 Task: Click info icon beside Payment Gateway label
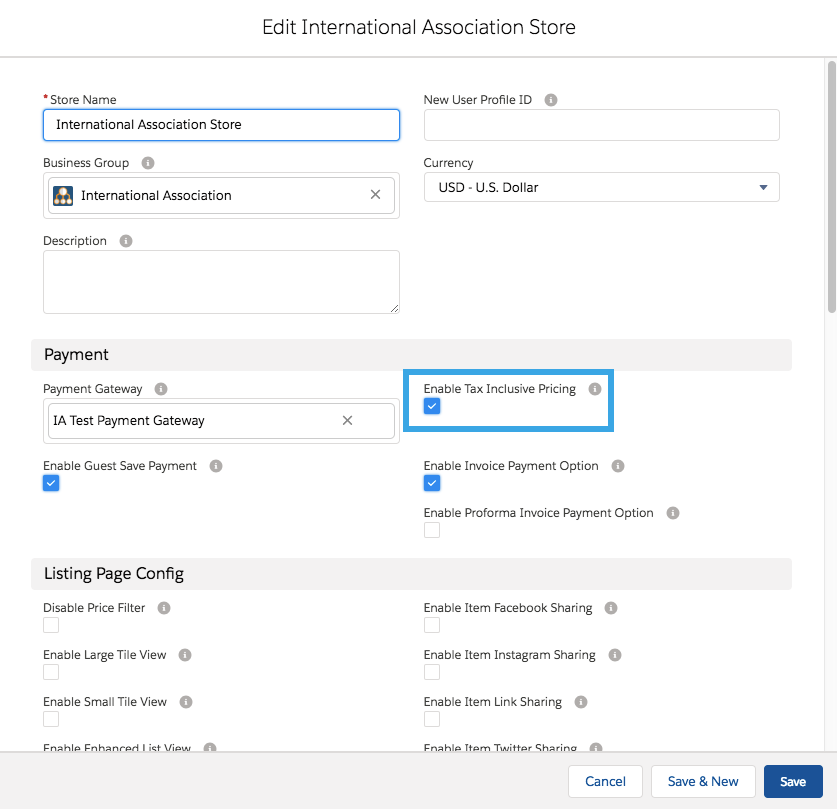pyautogui.click(x=161, y=389)
